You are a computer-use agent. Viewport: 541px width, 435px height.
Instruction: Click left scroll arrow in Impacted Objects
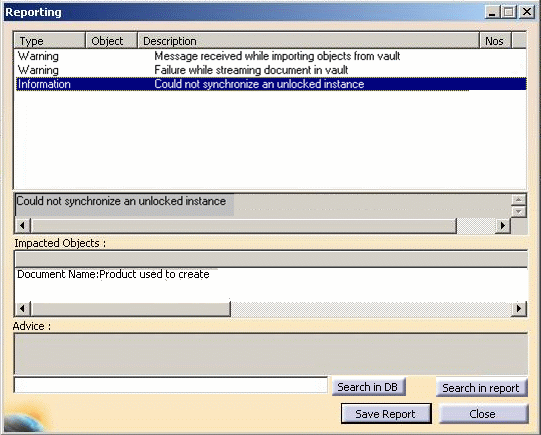pyautogui.click(x=22, y=308)
